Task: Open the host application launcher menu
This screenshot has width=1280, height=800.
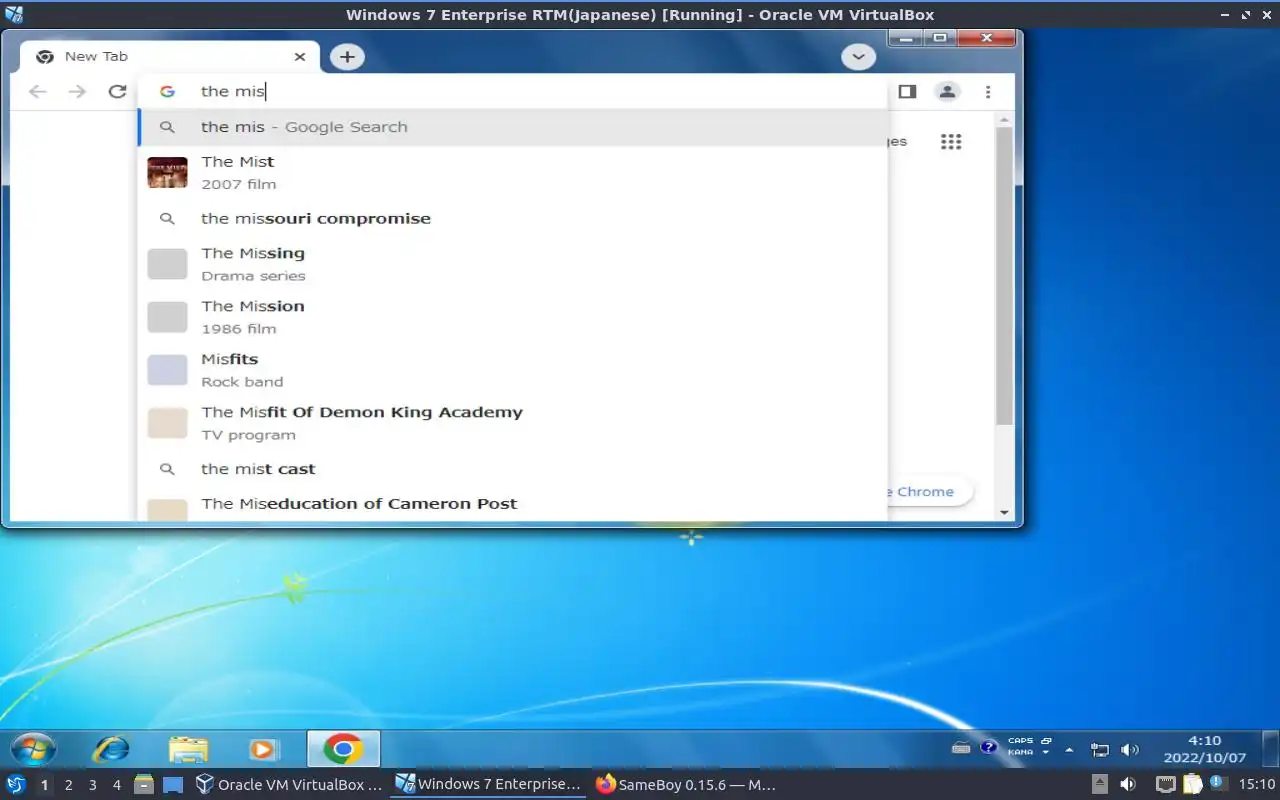Action: [16, 785]
